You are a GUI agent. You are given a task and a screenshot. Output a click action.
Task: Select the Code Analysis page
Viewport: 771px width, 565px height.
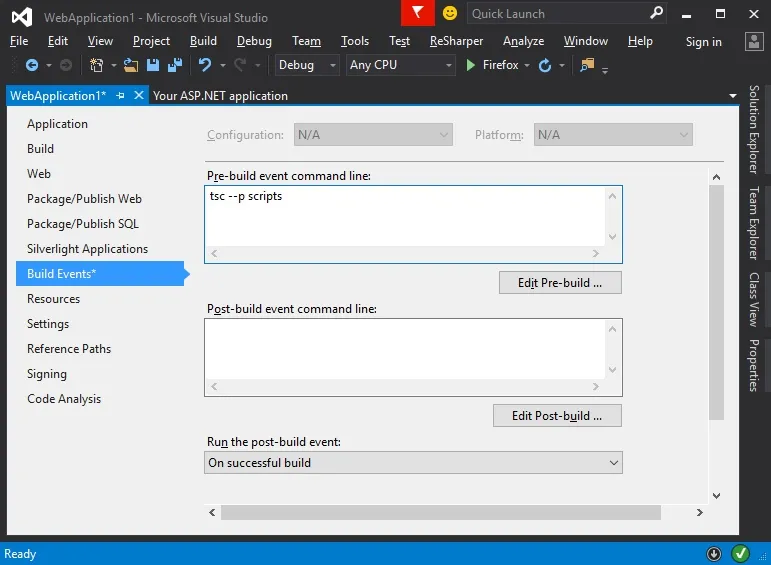[64, 399]
